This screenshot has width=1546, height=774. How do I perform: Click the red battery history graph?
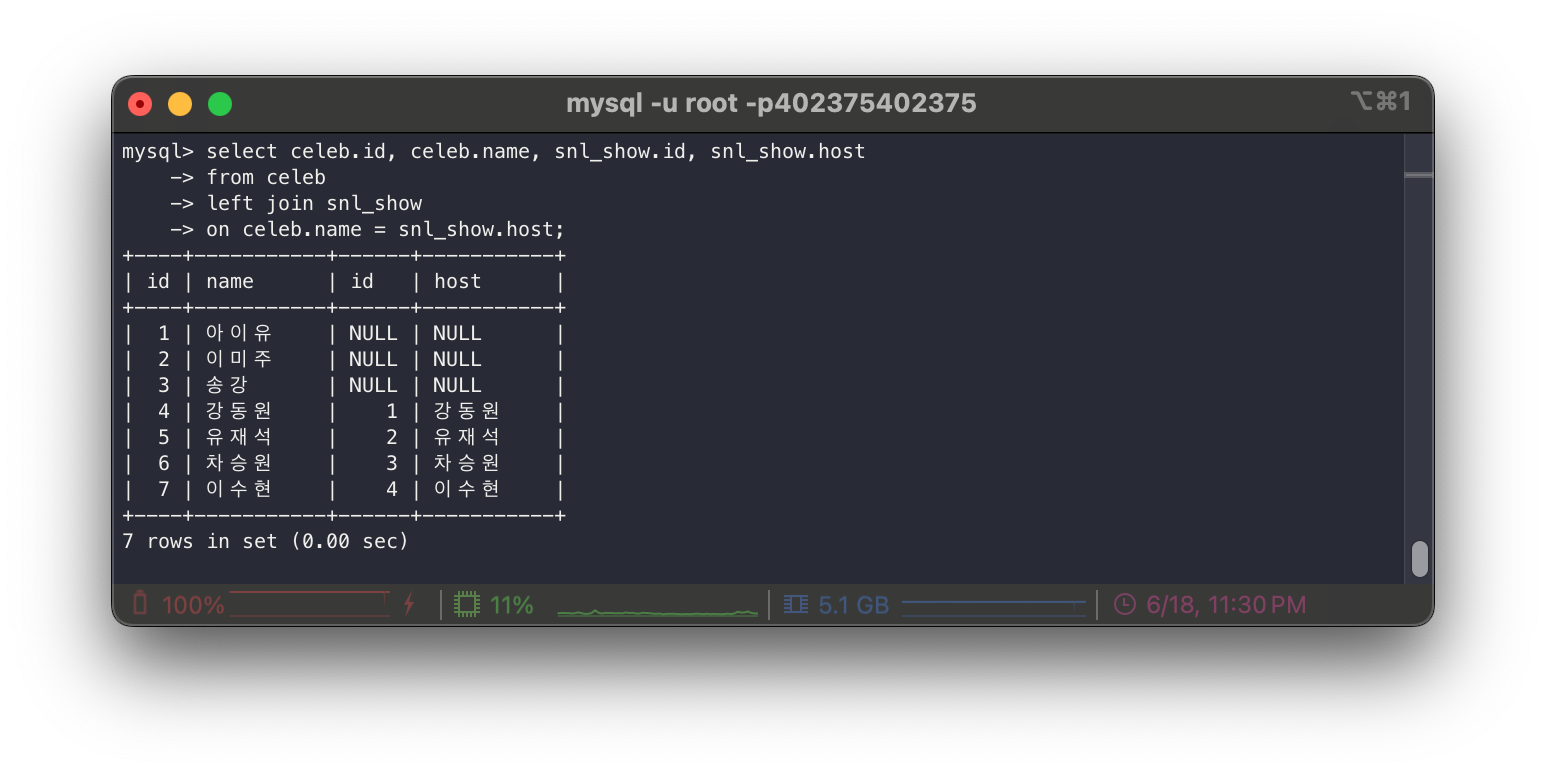coord(309,605)
